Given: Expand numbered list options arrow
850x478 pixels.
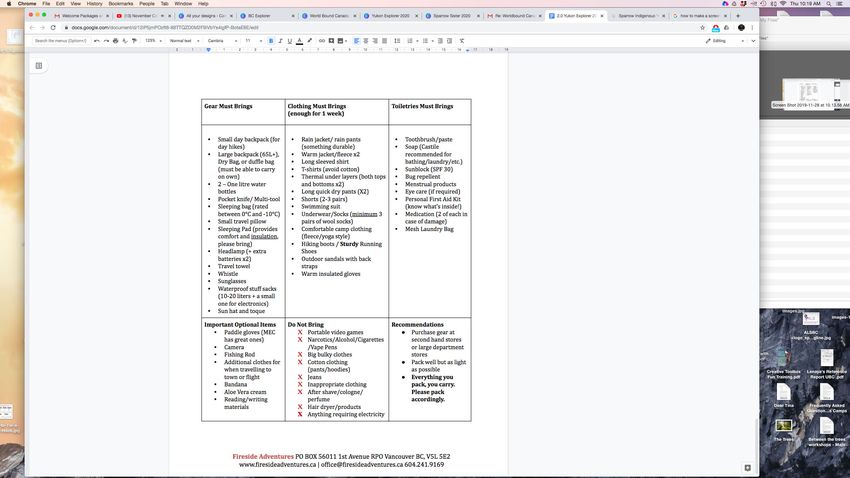Looking at the screenshot, I should [x=417, y=41].
